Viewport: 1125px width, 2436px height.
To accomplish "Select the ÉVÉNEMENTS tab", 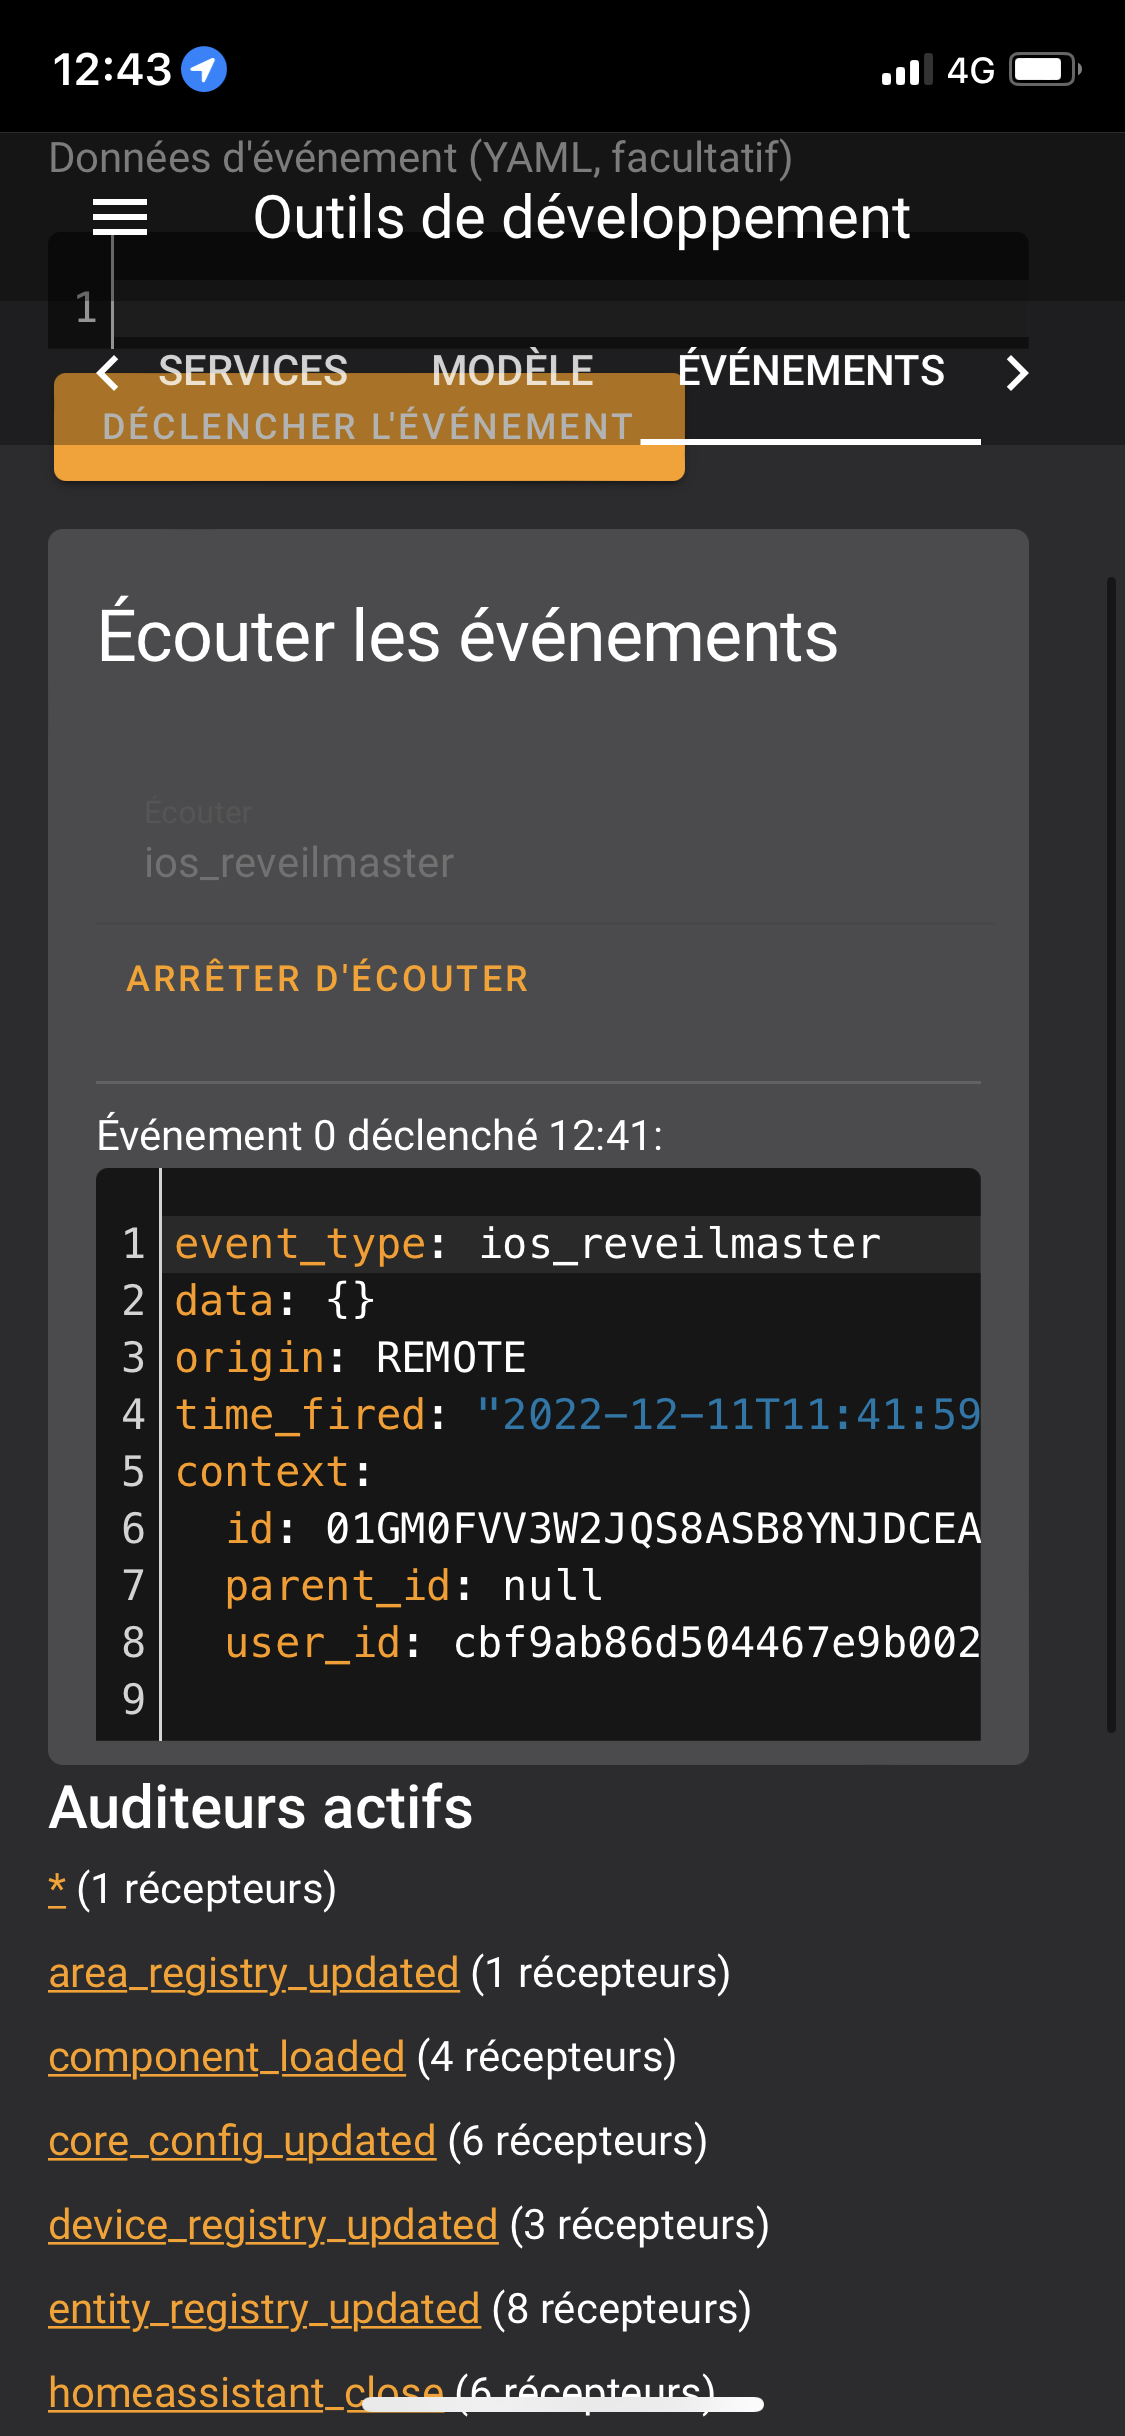I will (810, 371).
